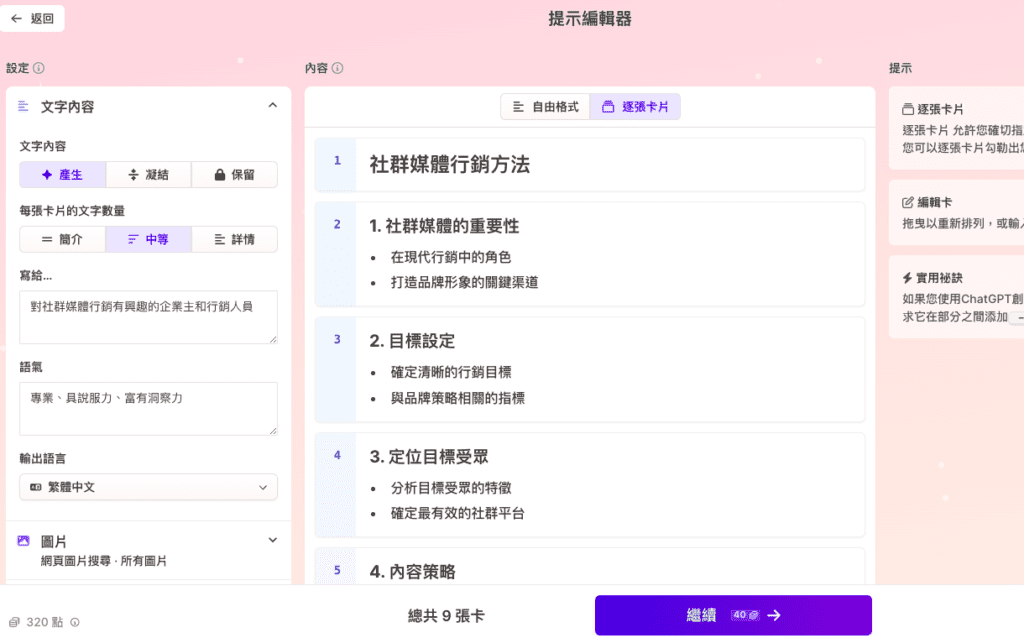
Task: Click the 返回 back button
Action: pos(33,18)
